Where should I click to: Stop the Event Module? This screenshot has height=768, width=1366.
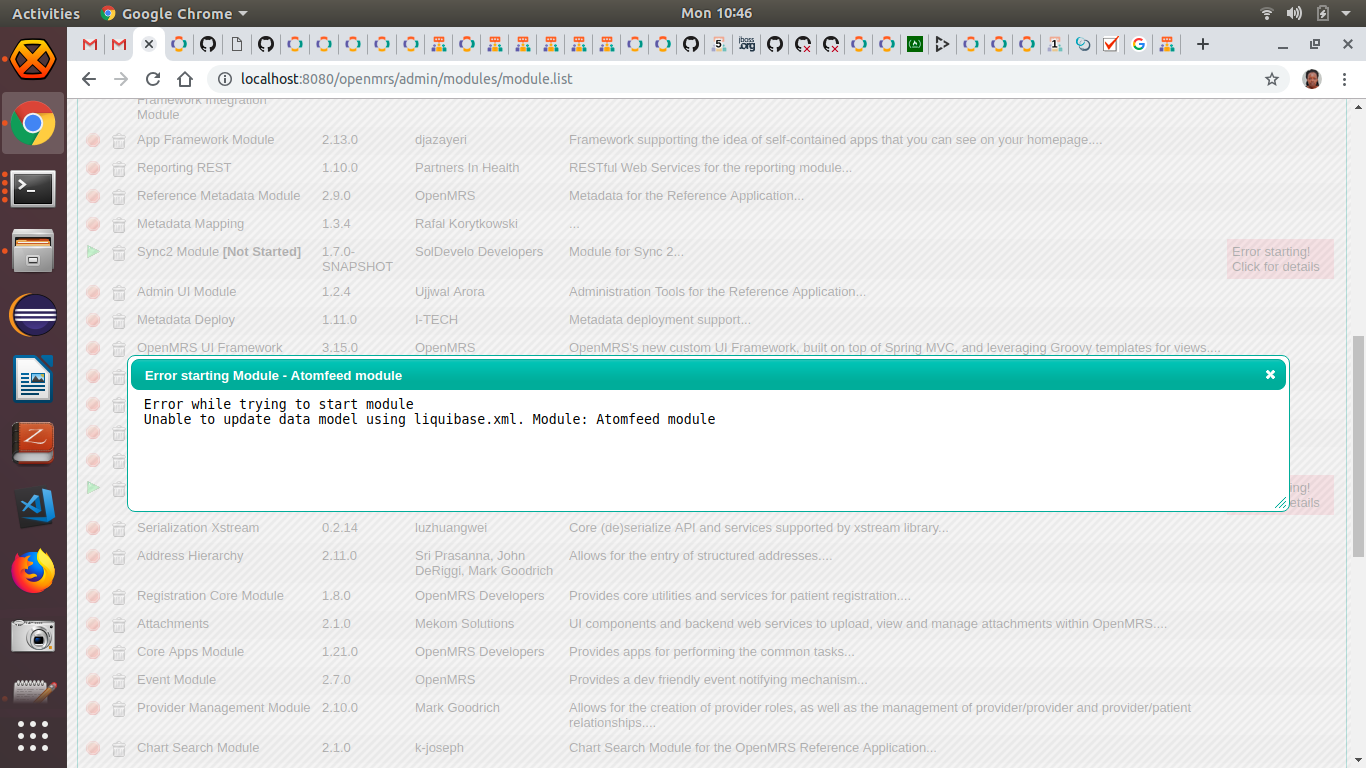93,681
